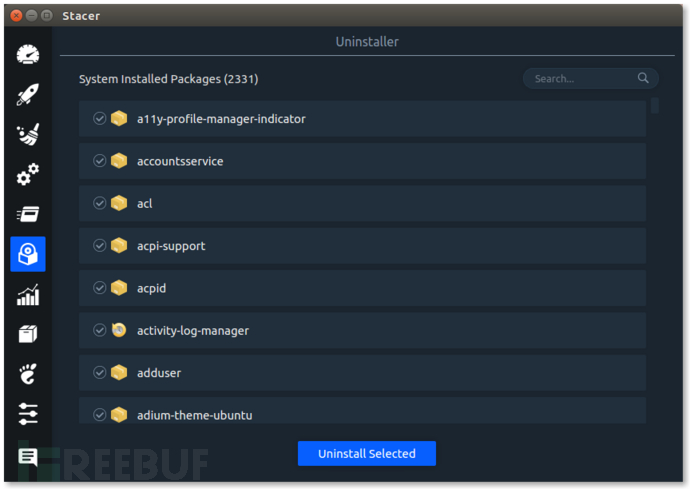Click System Installed Packages (2331) label
This screenshot has height=489, width=690.
click(x=169, y=79)
